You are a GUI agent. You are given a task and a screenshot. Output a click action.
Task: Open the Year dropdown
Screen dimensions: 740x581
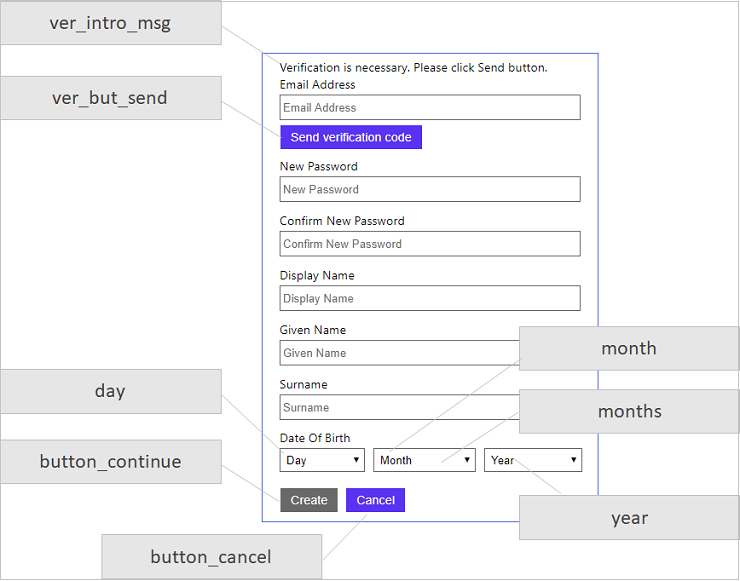point(533,460)
